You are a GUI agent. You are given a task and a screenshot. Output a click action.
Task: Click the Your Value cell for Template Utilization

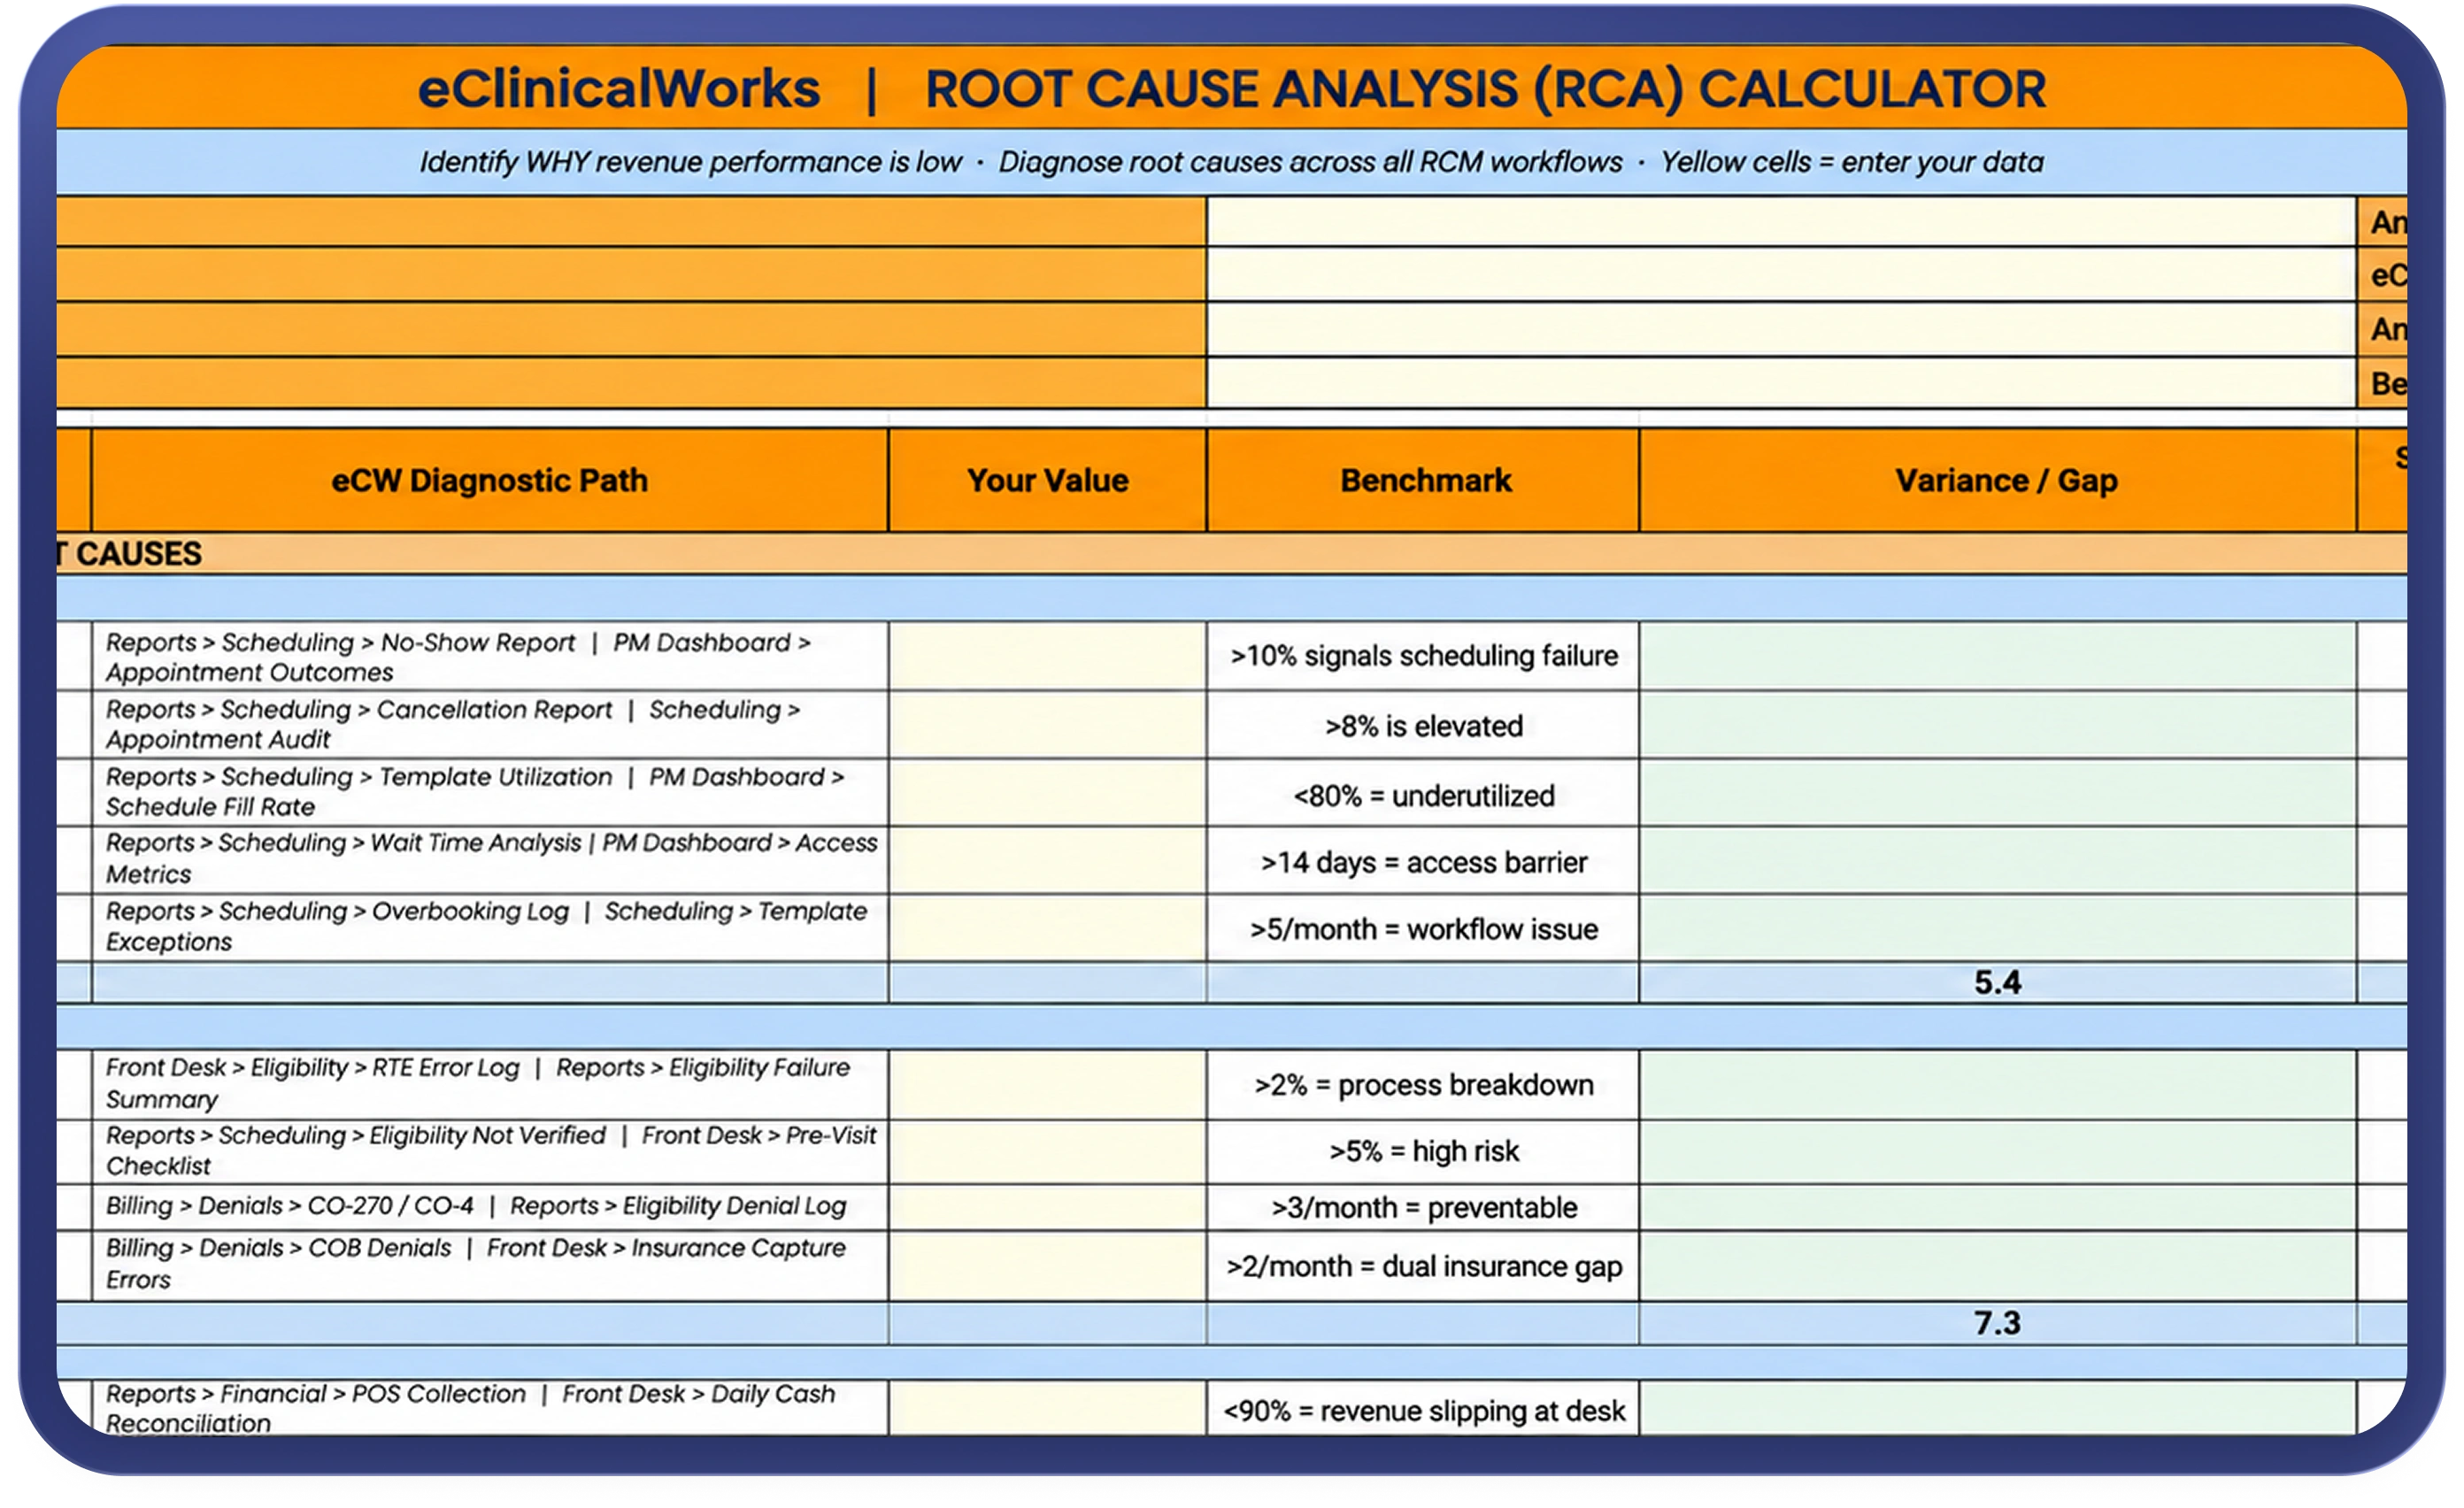(1047, 792)
